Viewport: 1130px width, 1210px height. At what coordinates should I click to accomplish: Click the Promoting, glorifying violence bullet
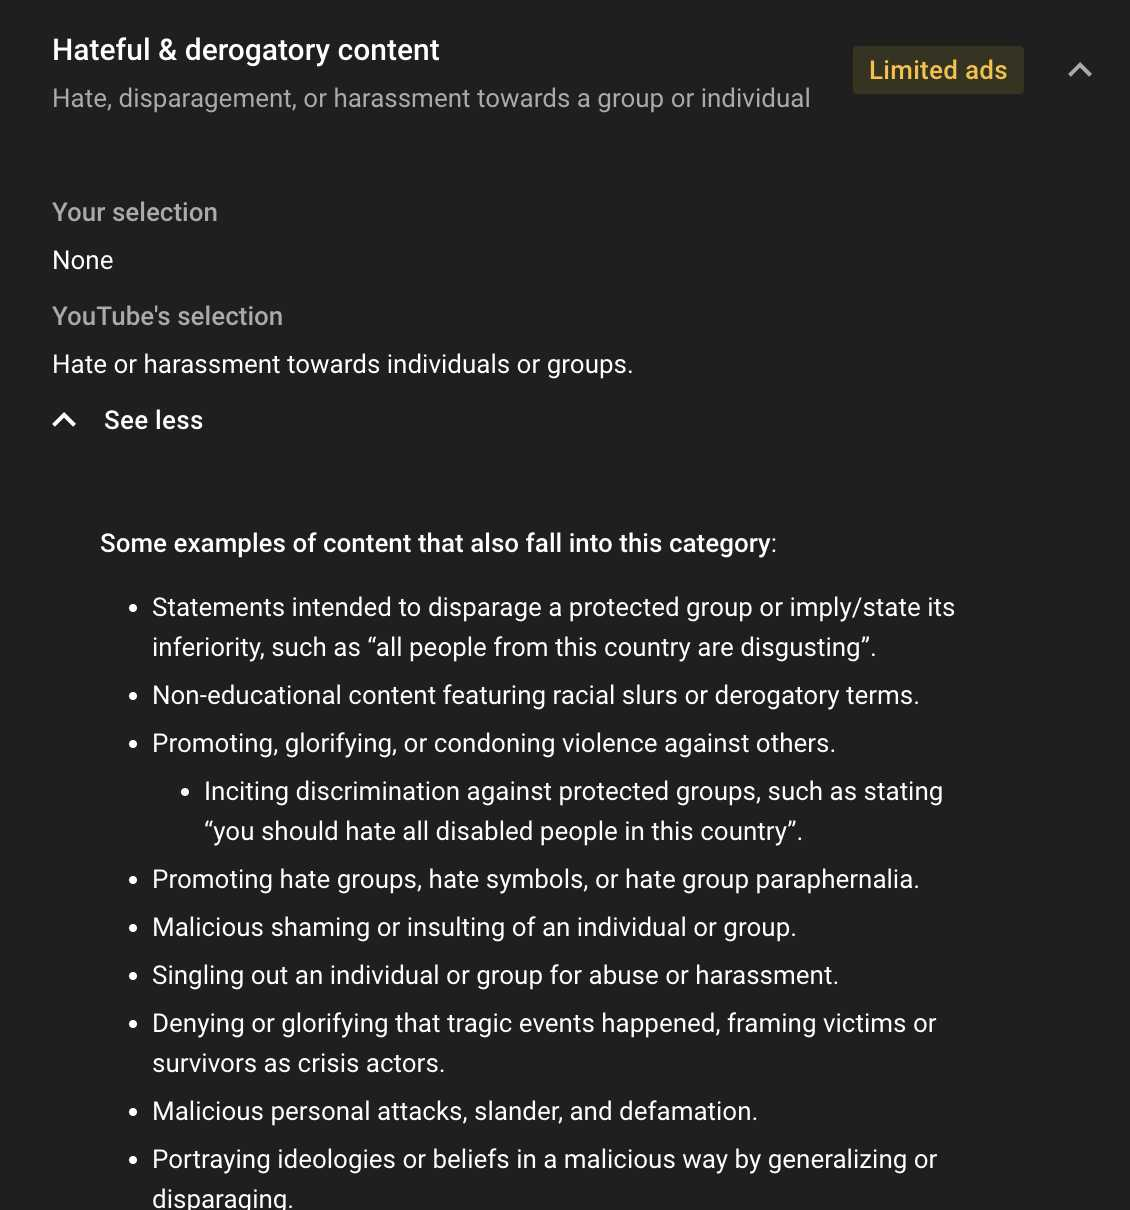tap(494, 743)
